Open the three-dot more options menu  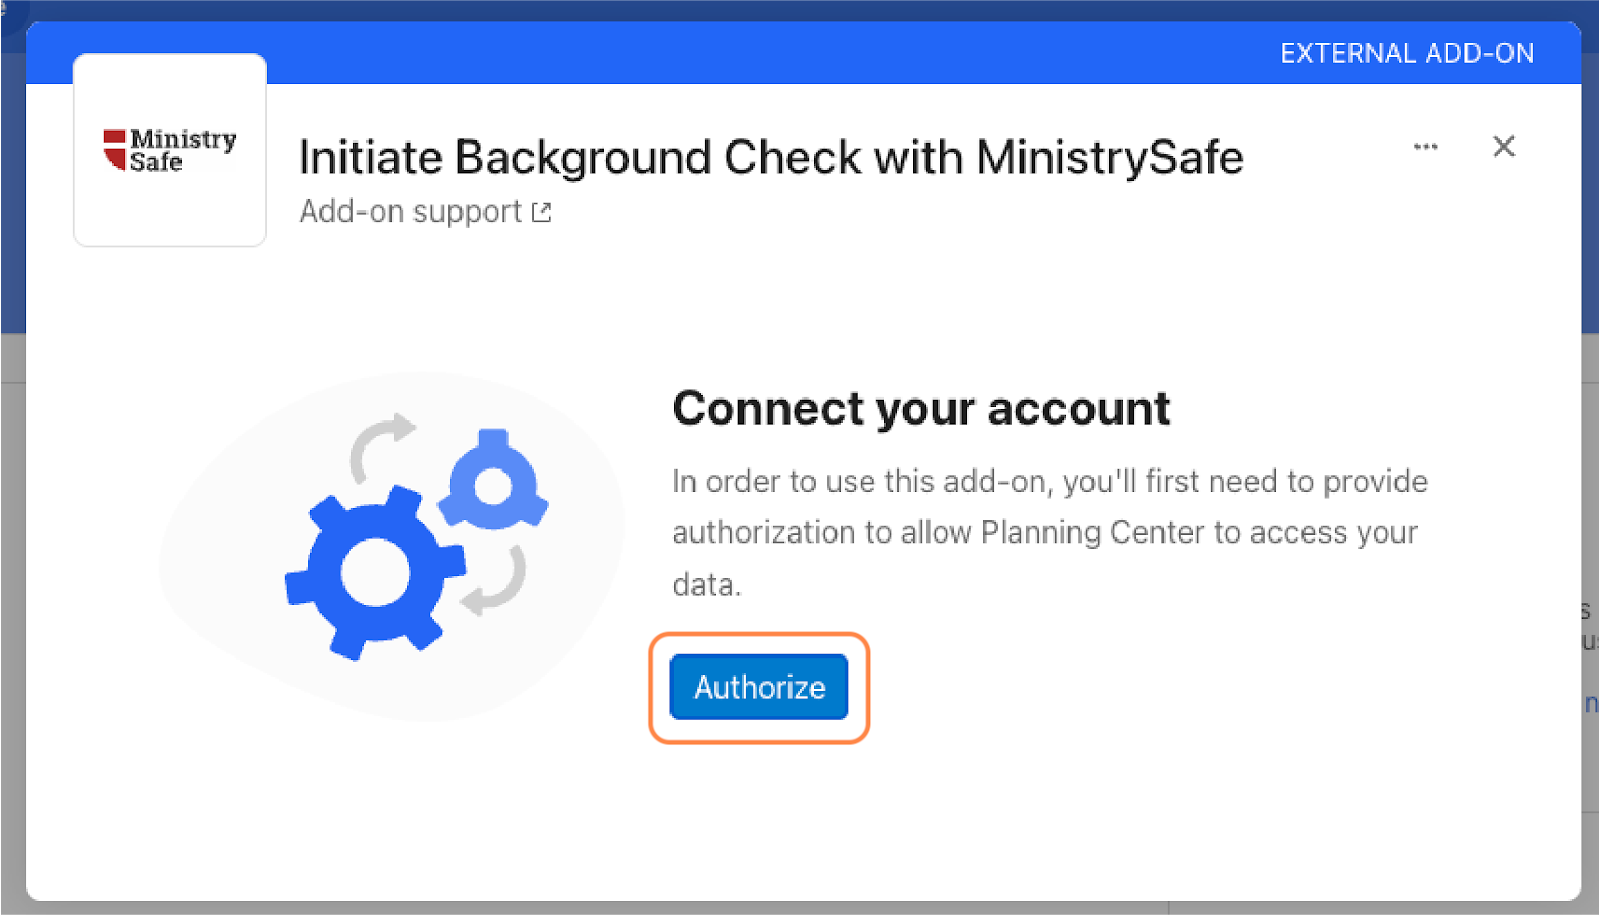pyautogui.click(x=1425, y=147)
